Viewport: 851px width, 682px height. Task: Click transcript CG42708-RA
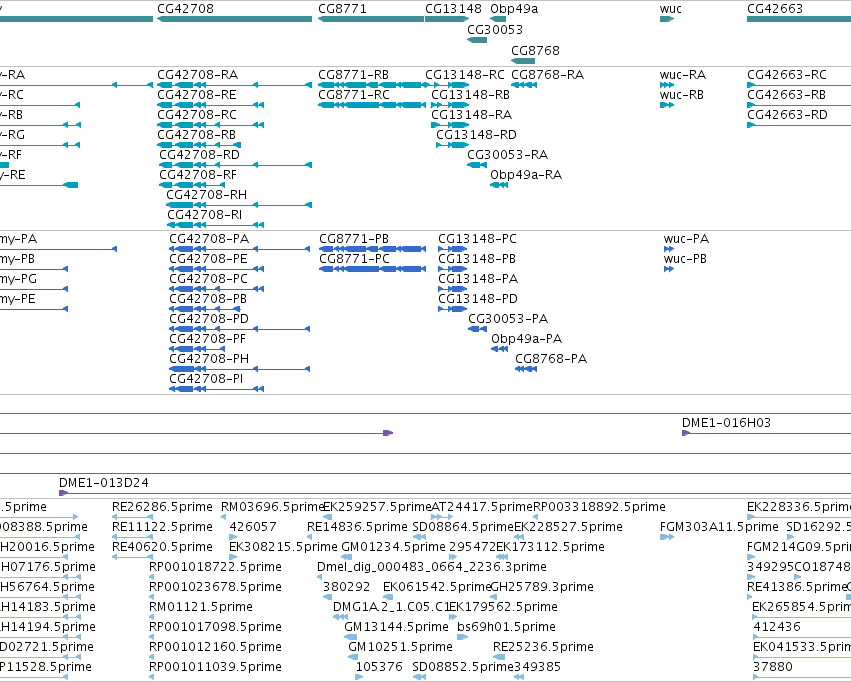coord(198,74)
